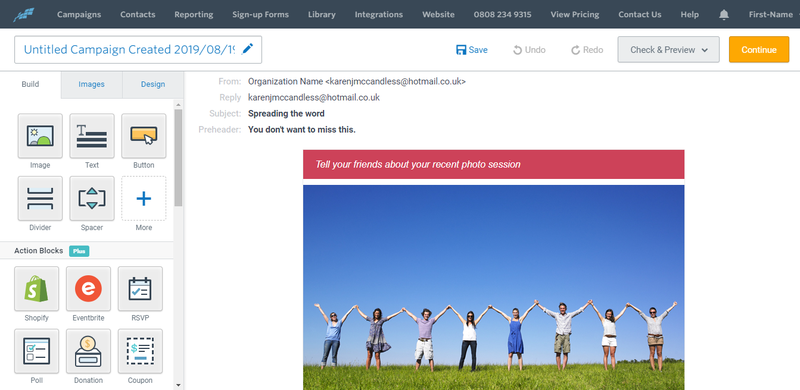Switch to the Design tab
The width and height of the screenshot is (800, 390).
click(153, 85)
